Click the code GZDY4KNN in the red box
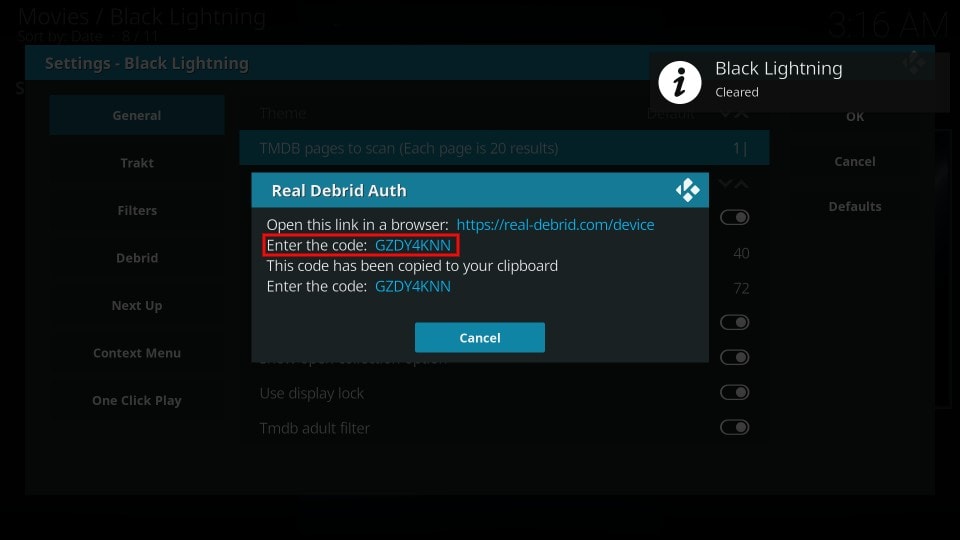Screen dimensions: 960x540 pos(413,246)
